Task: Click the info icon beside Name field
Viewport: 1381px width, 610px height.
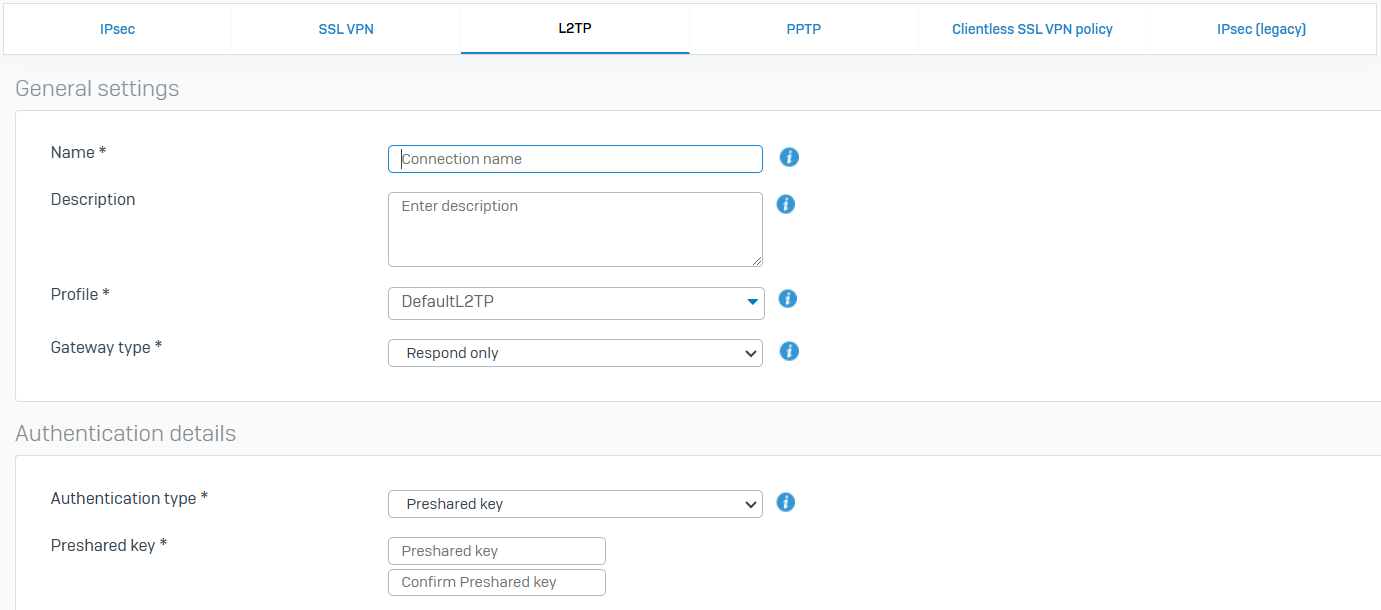Action: pyautogui.click(x=789, y=158)
